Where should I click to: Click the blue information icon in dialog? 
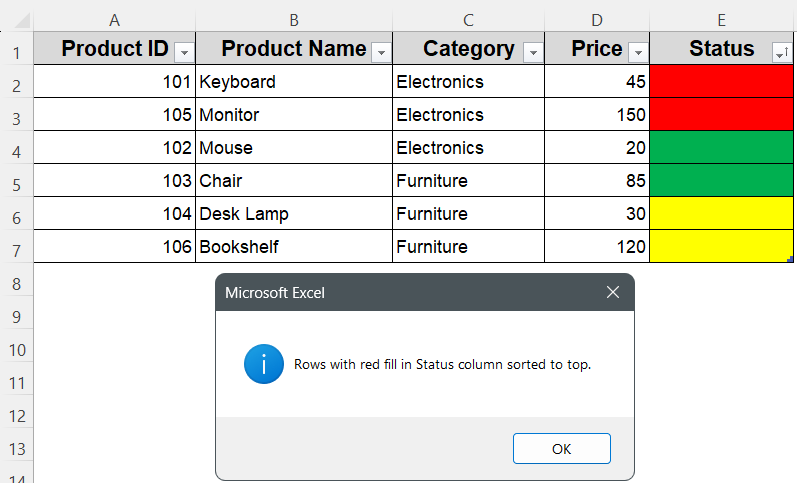pos(264,364)
